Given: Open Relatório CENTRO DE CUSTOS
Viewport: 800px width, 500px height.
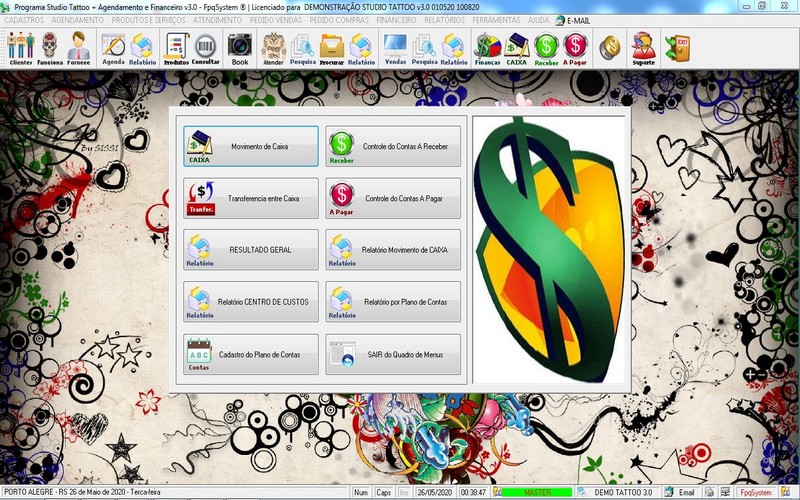Looking at the screenshot, I should 251,302.
